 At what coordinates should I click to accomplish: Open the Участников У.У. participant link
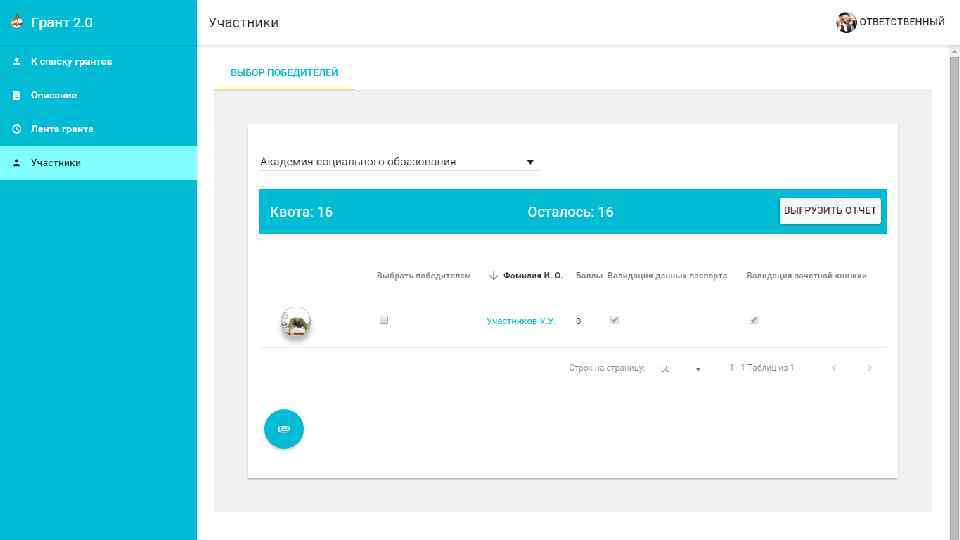click(520, 321)
